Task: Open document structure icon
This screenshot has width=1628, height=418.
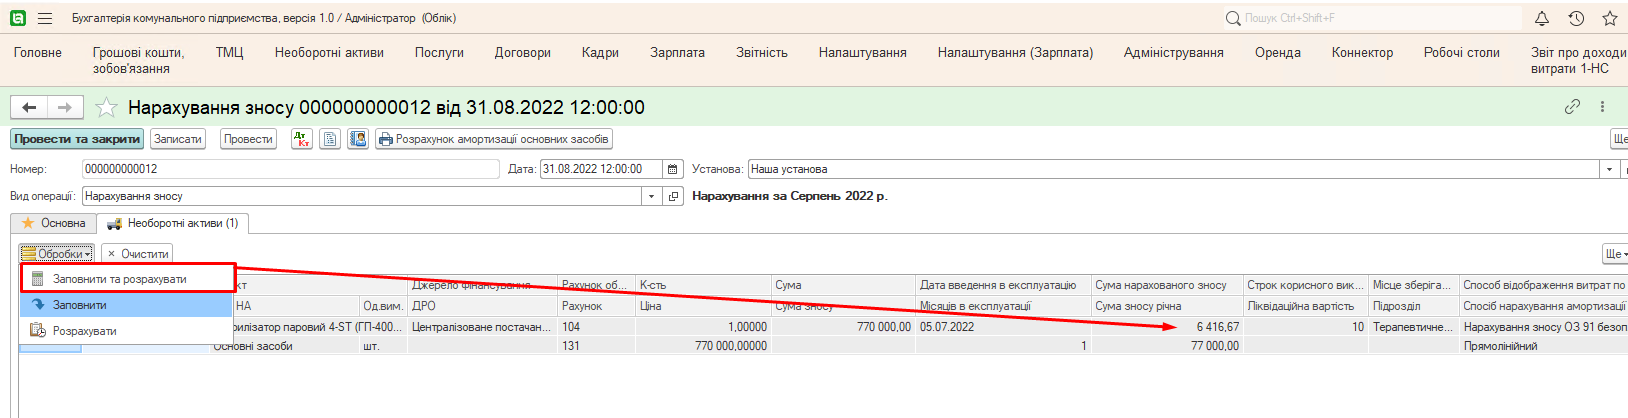Action: (358, 139)
